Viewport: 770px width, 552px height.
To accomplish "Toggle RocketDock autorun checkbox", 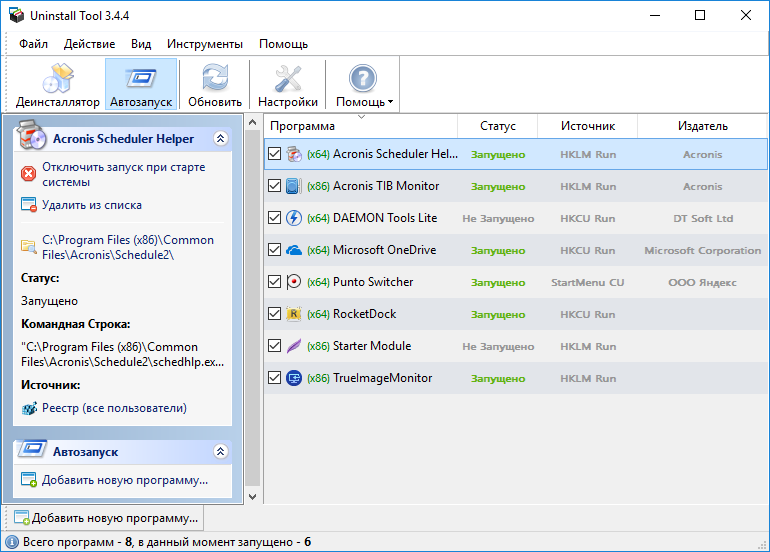I will tap(275, 313).
